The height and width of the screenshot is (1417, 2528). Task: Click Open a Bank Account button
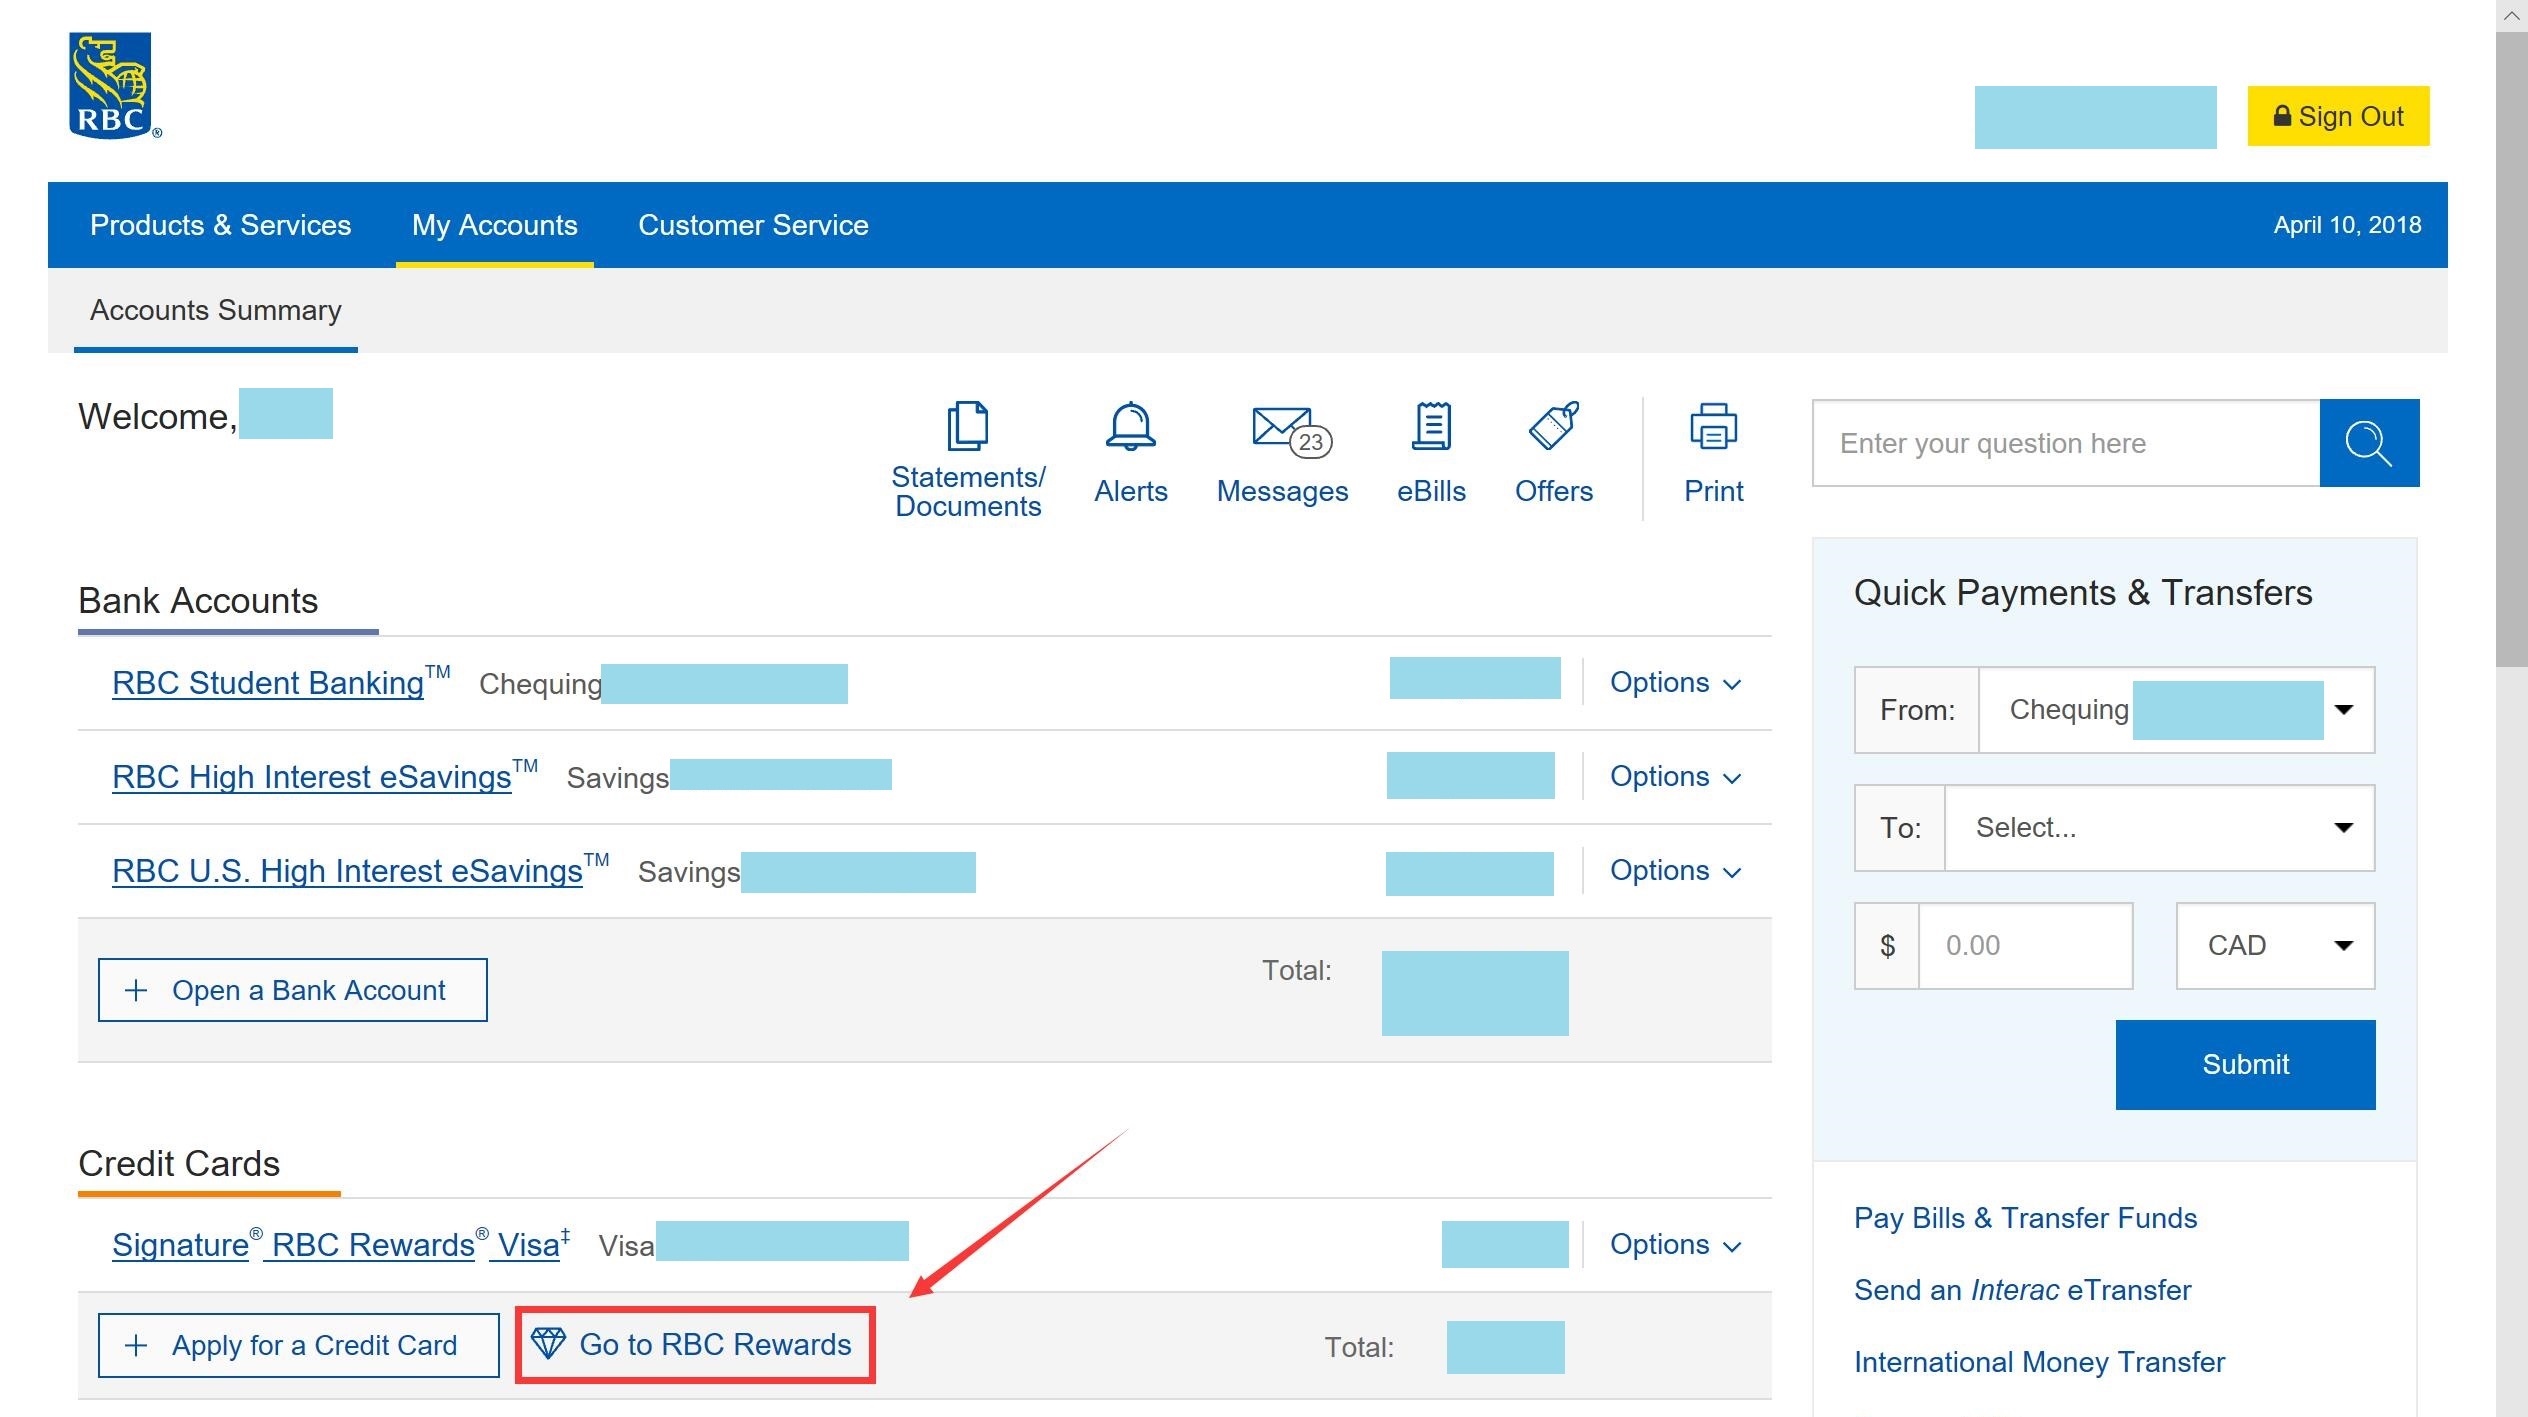tap(292, 990)
